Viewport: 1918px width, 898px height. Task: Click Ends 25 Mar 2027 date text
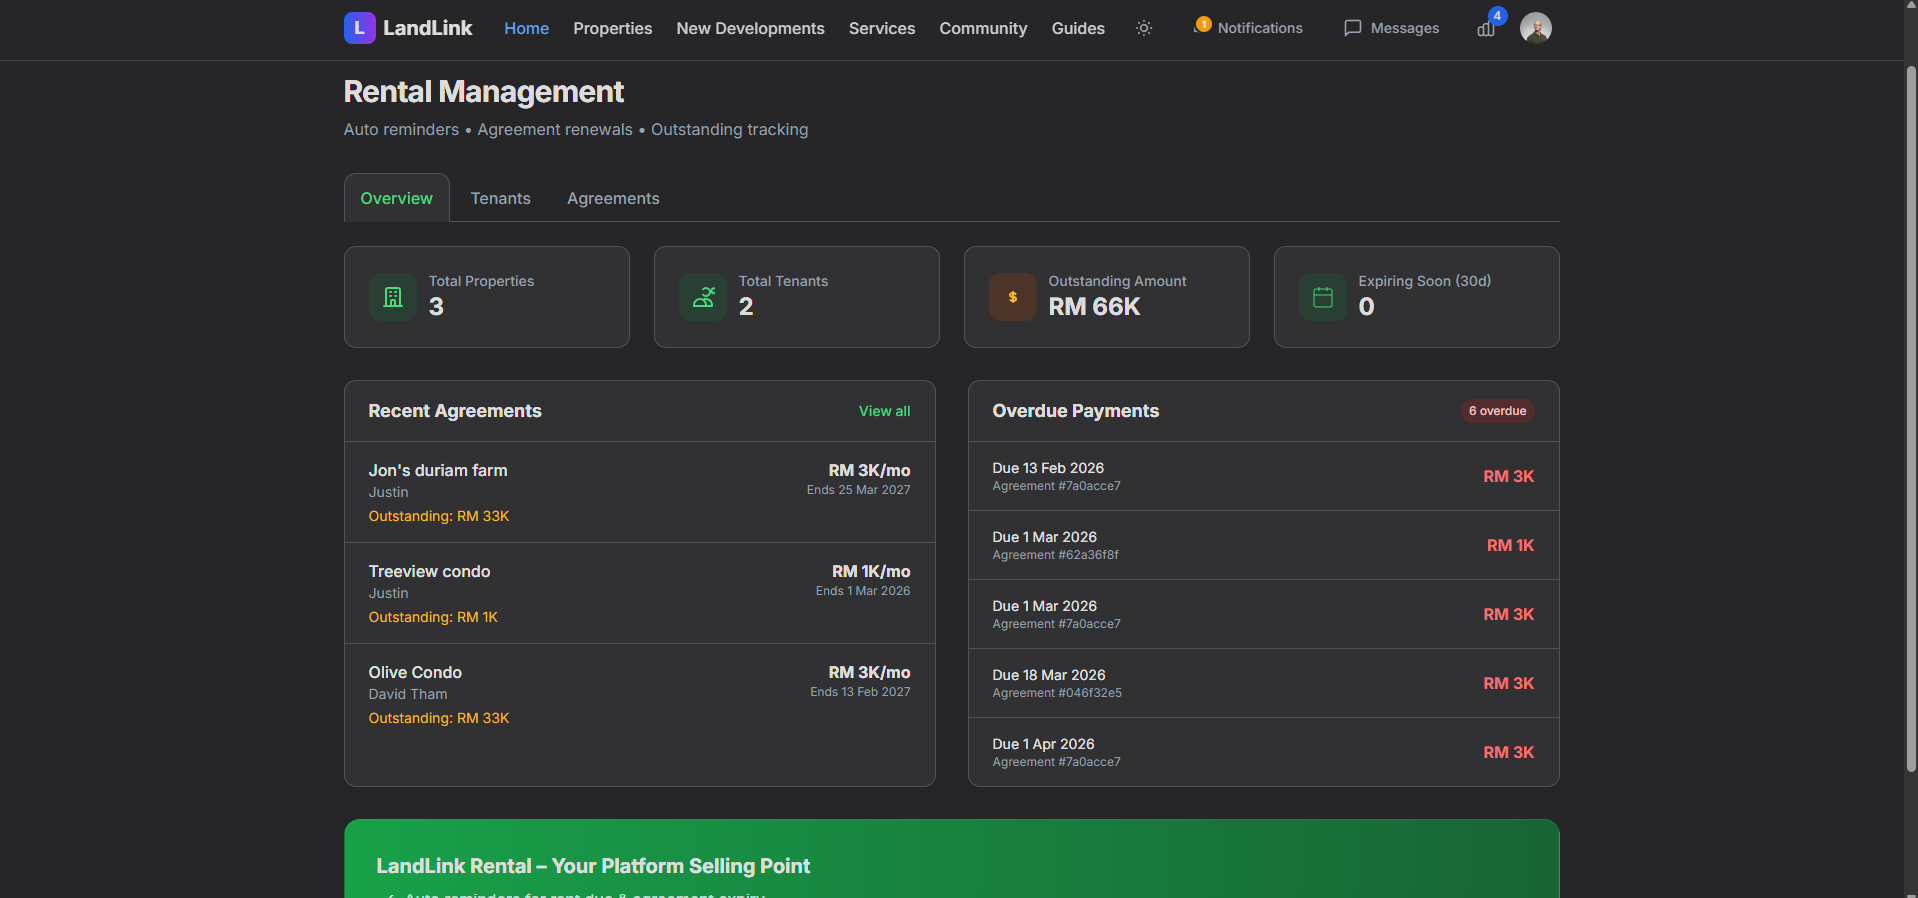pyautogui.click(x=859, y=490)
